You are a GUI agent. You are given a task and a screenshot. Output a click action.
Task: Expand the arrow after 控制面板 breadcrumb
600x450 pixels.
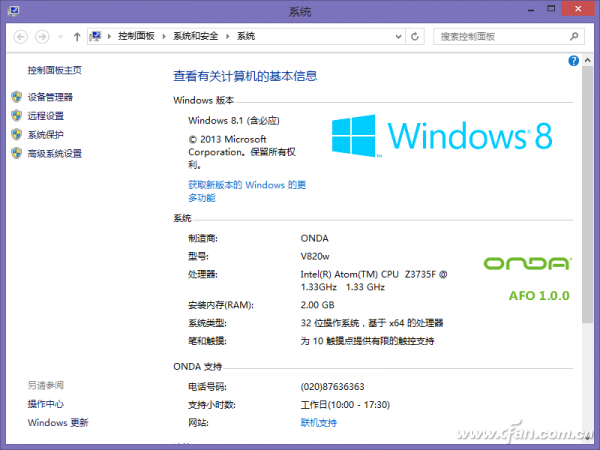tap(164, 37)
